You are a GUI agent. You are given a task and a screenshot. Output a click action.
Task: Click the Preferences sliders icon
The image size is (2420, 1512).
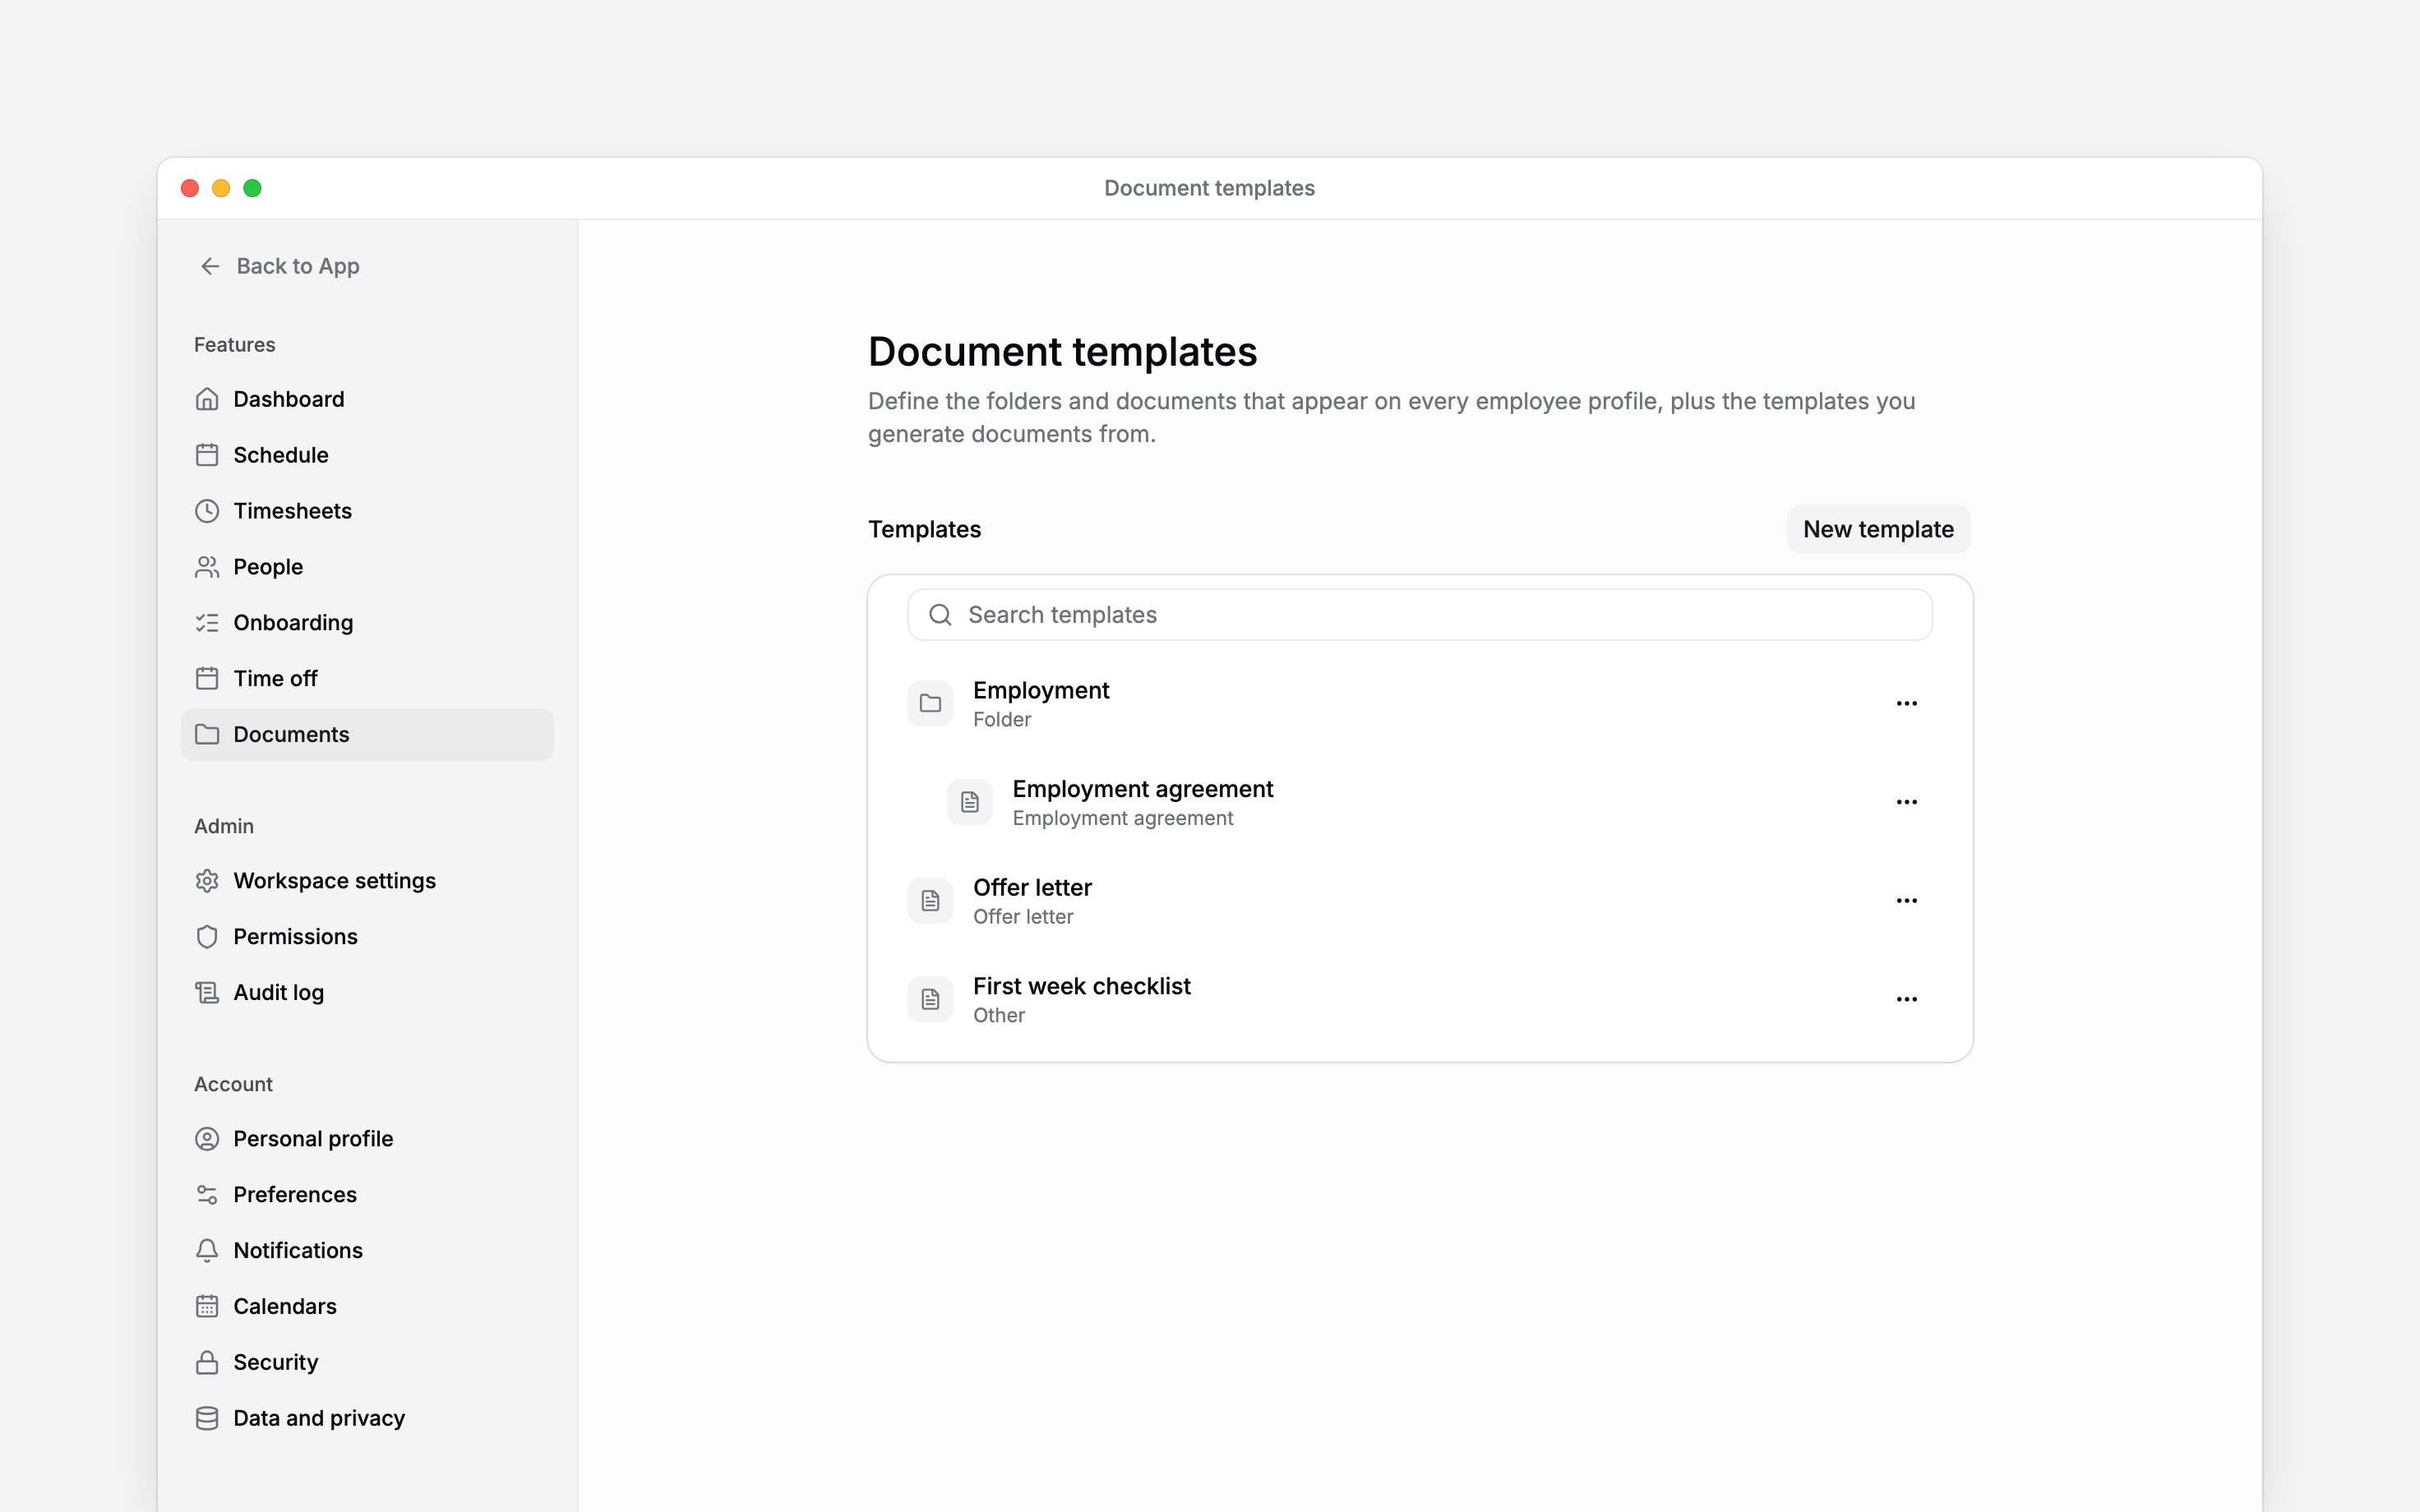pyautogui.click(x=207, y=1195)
